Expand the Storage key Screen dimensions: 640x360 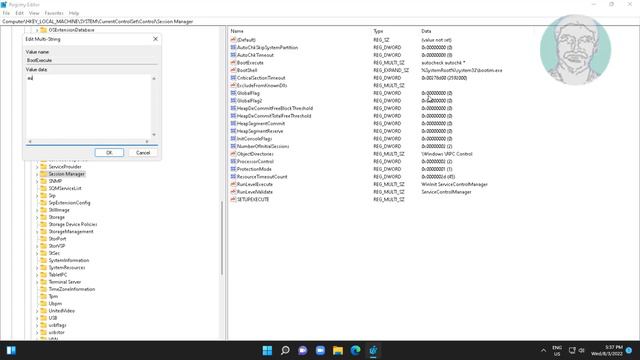(37, 217)
